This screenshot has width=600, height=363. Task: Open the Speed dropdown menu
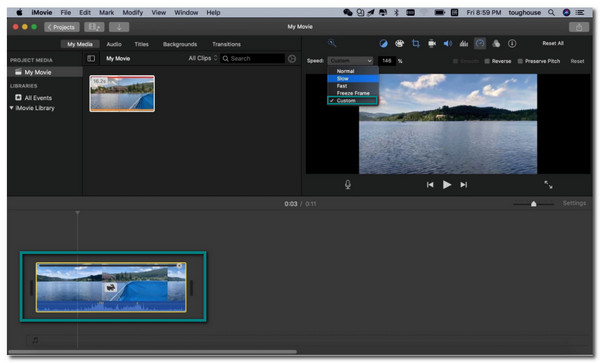[350, 61]
